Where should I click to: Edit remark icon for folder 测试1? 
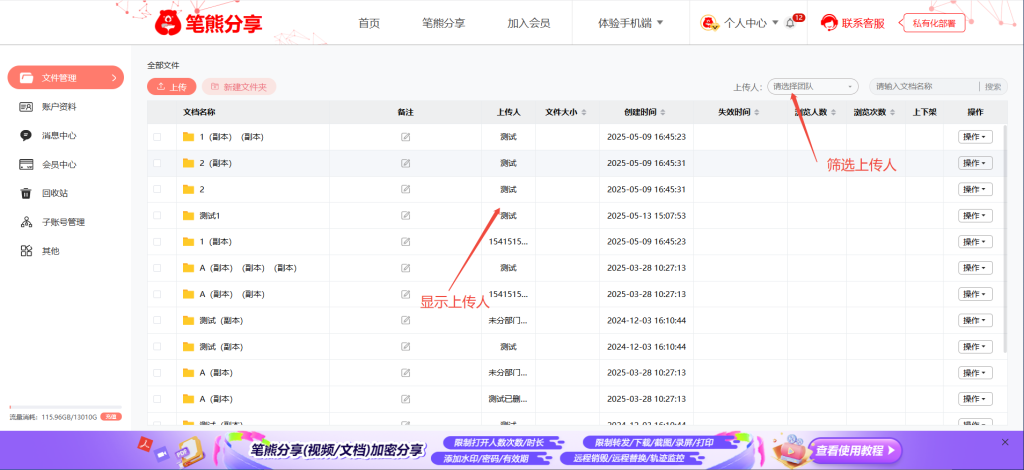(405, 215)
